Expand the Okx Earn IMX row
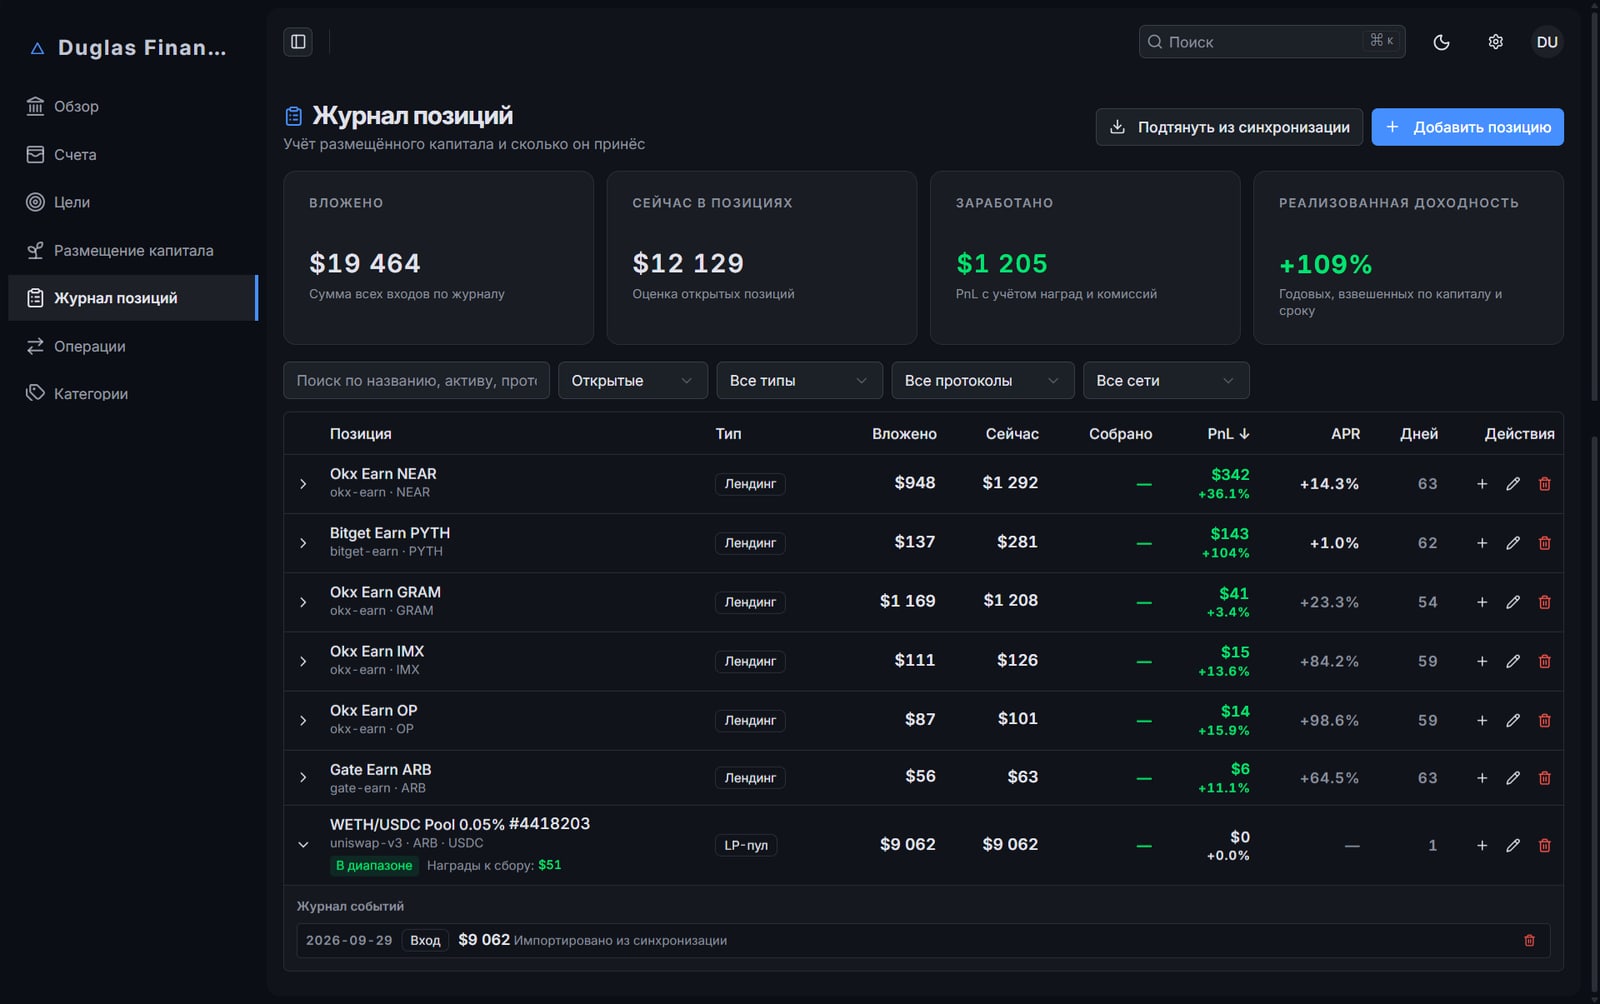The height and width of the screenshot is (1004, 1600). click(303, 662)
